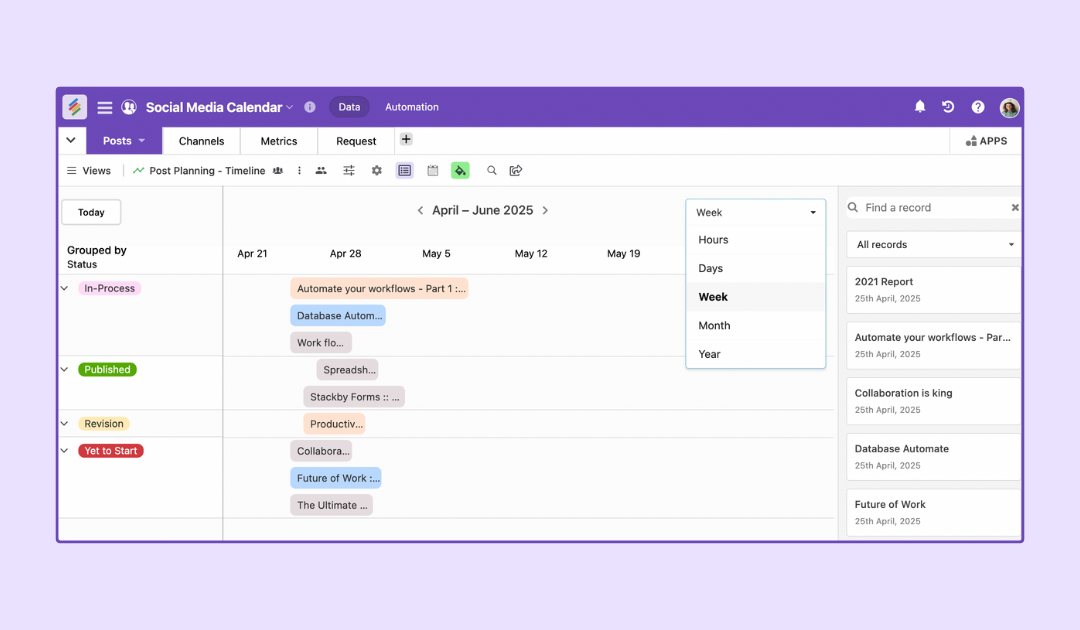Image resolution: width=1080 pixels, height=630 pixels.
Task: Open the All records dropdown
Action: 934,244
